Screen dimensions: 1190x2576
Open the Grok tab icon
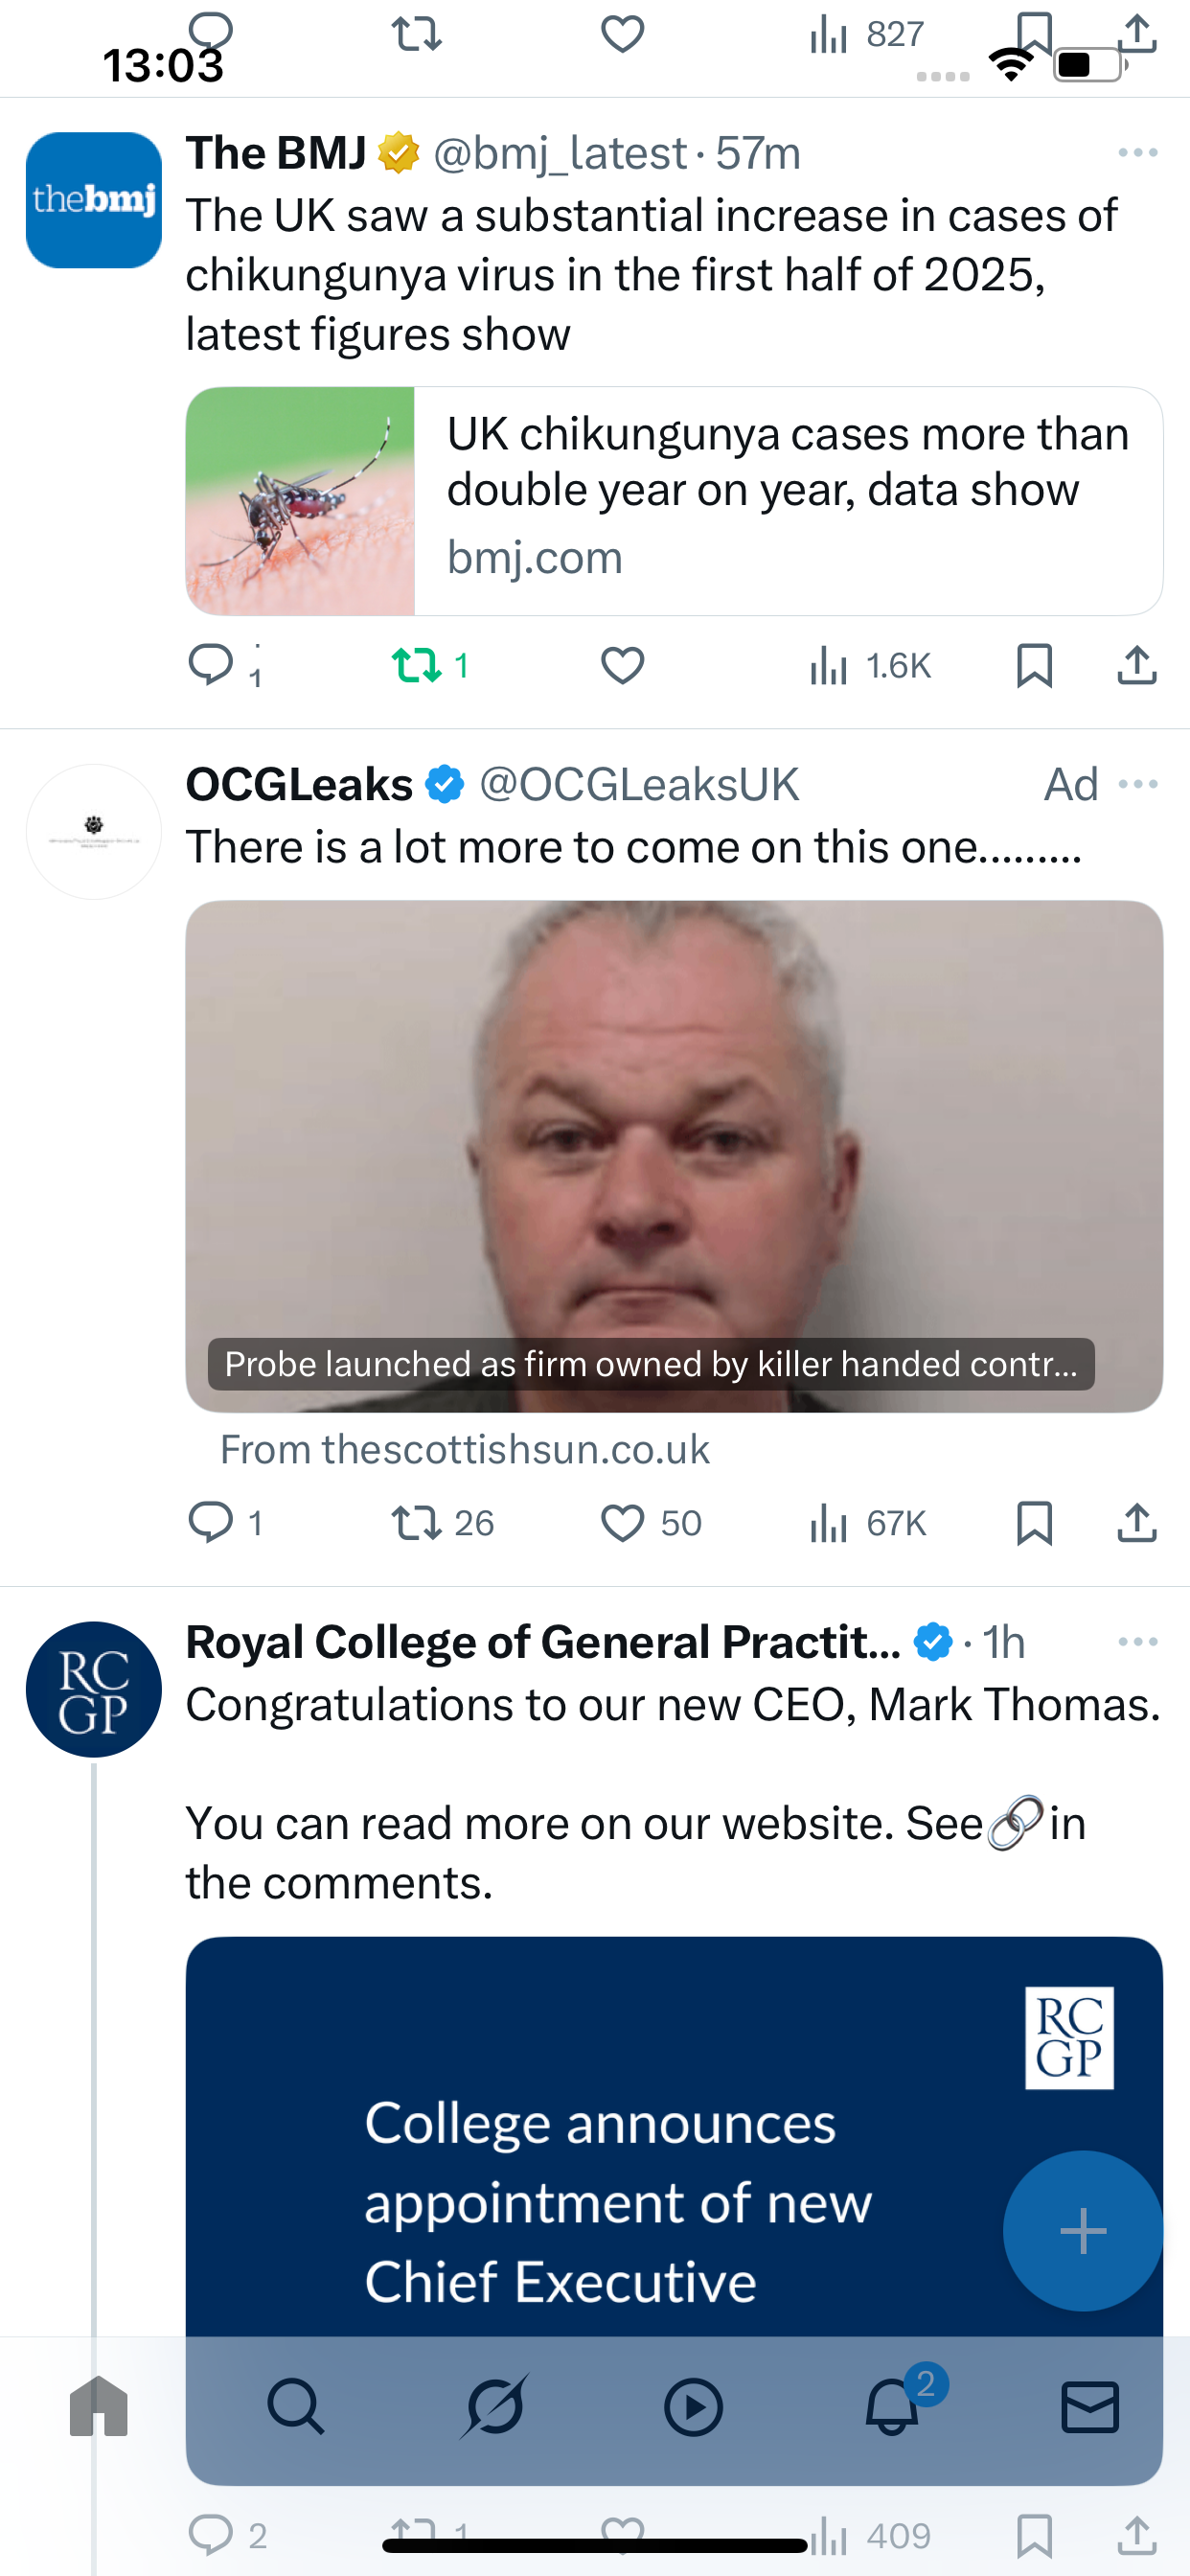click(x=494, y=2406)
